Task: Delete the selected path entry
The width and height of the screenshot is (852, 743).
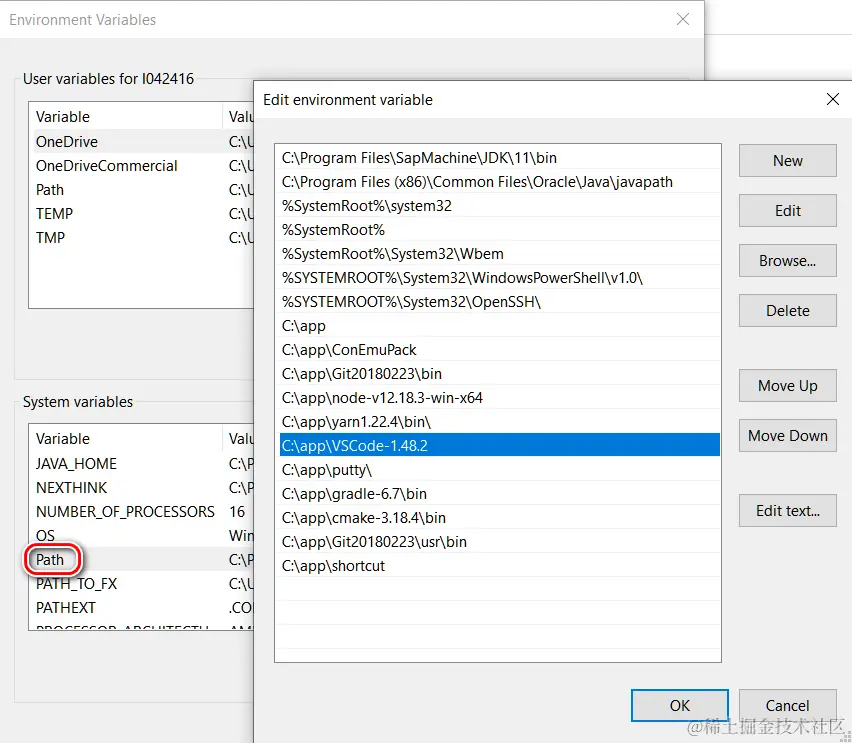Action: [x=787, y=310]
